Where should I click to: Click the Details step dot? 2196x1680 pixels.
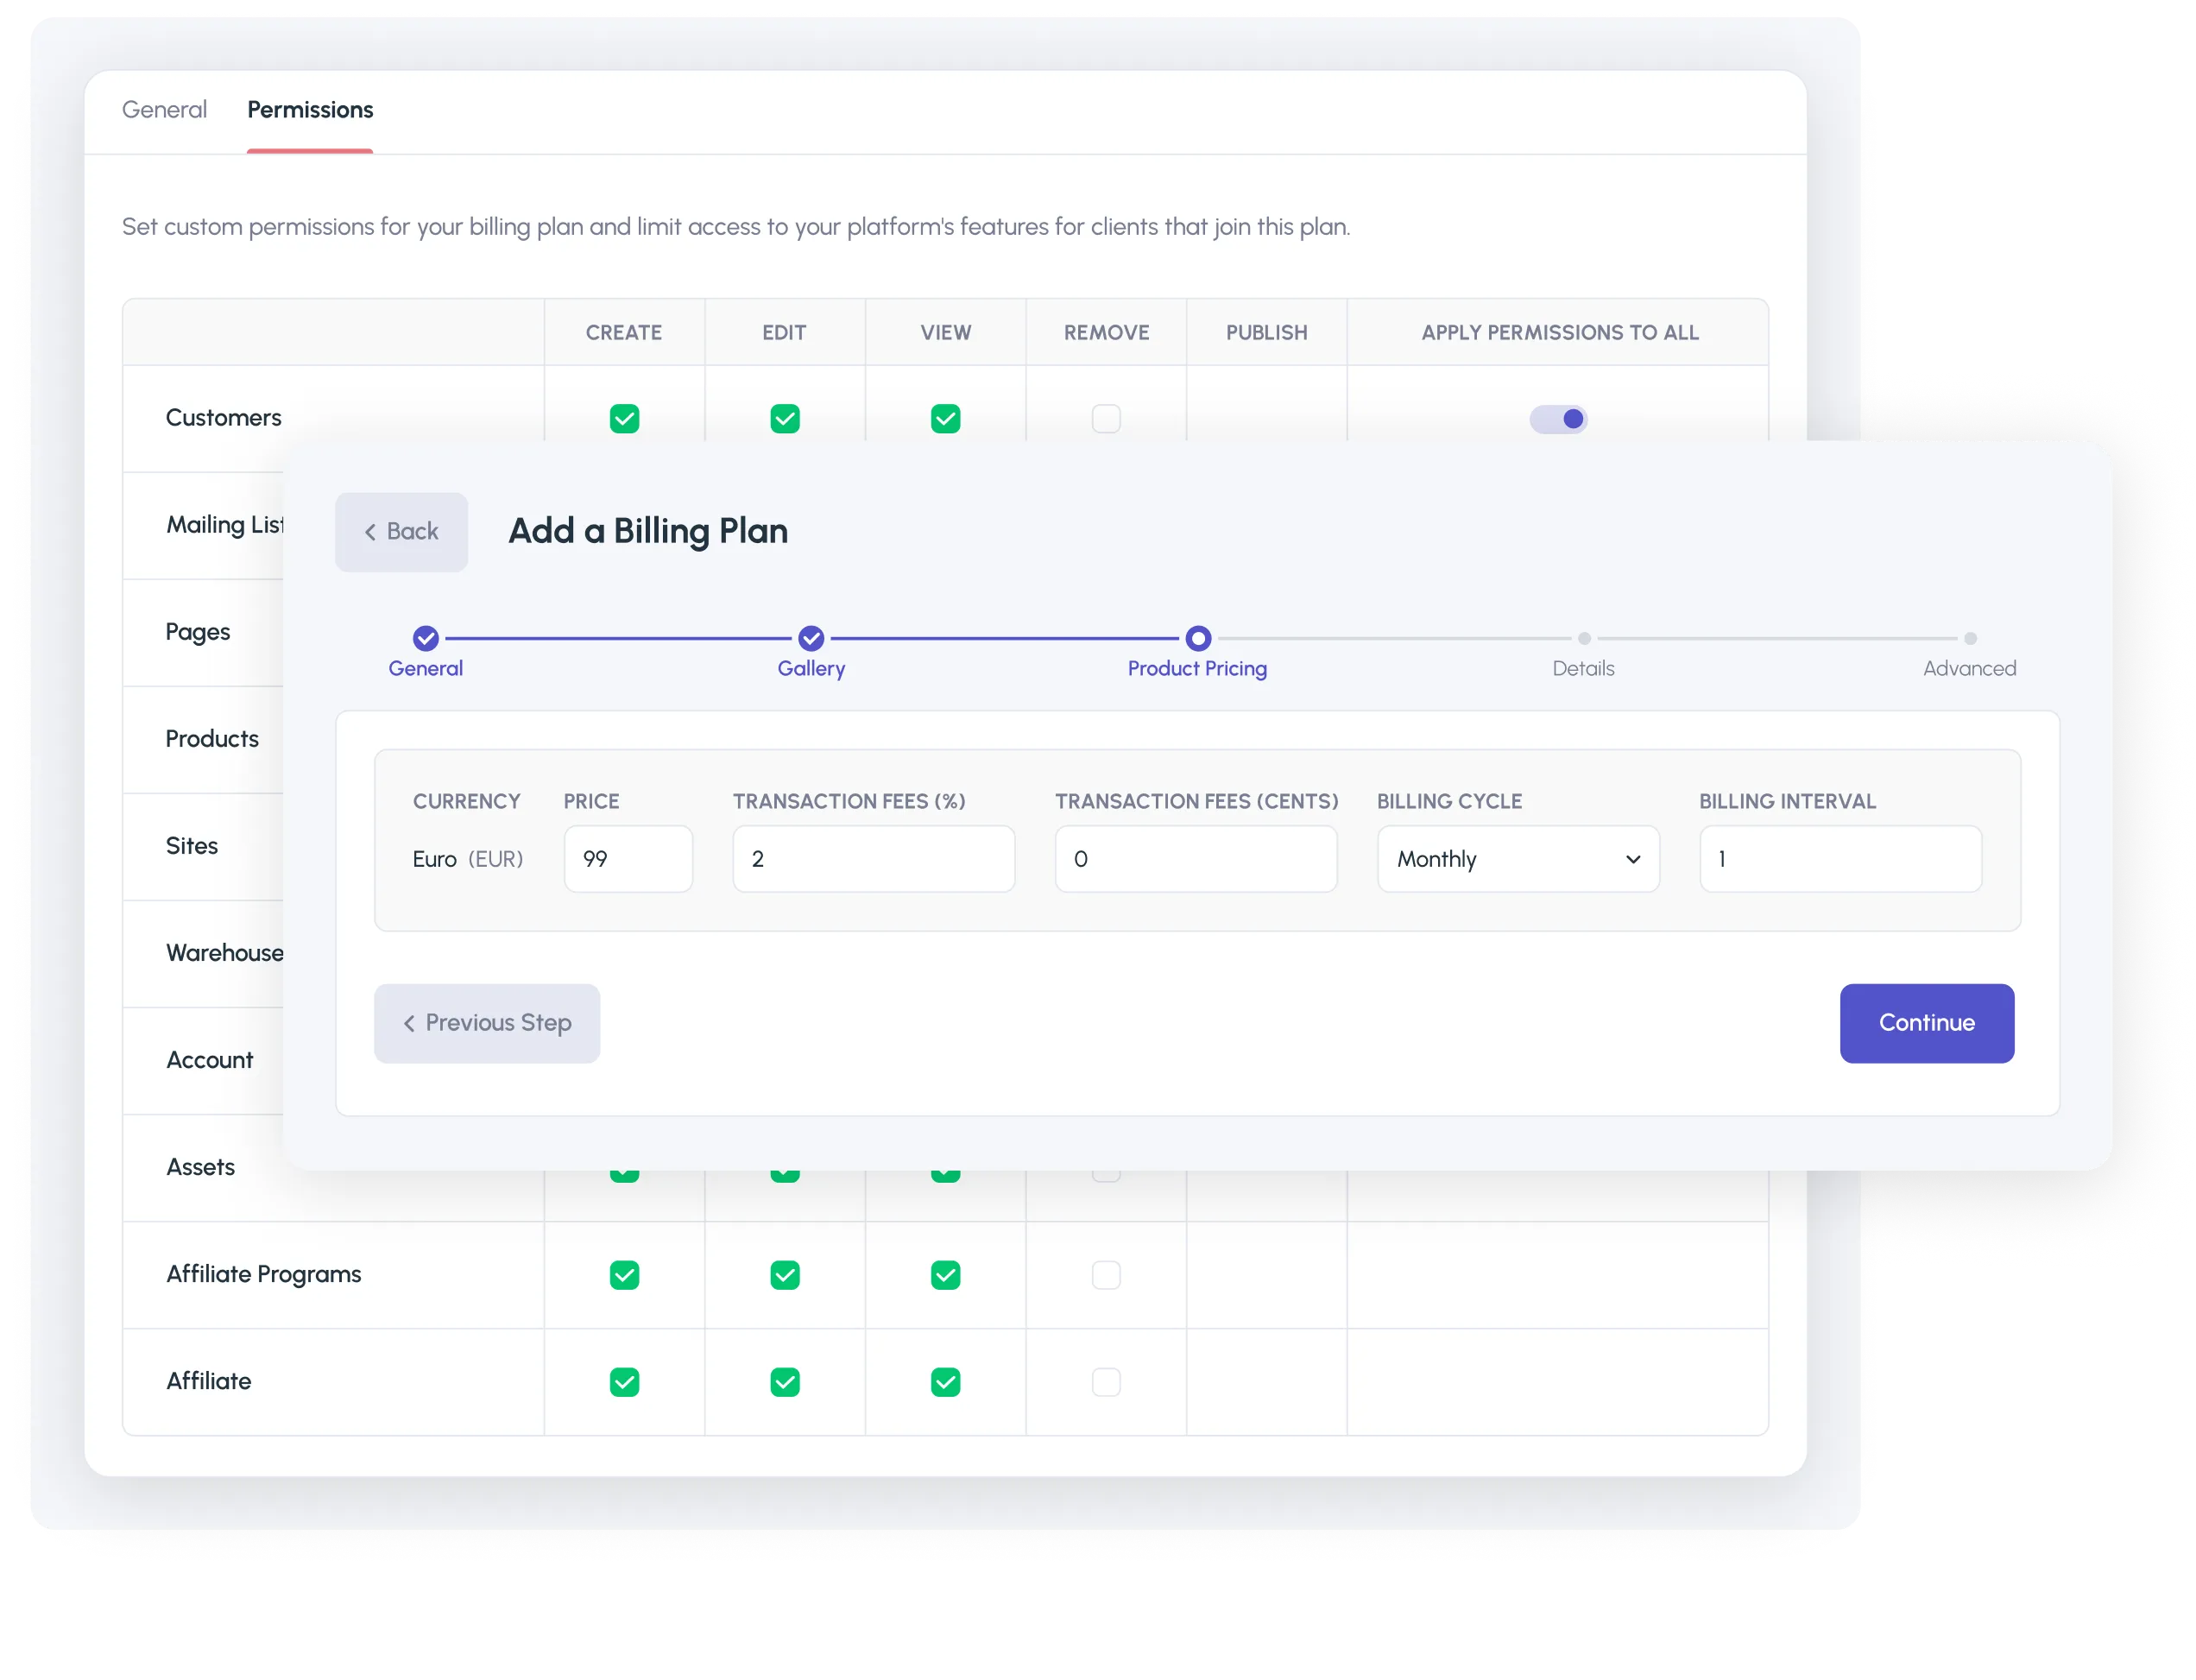1584,638
